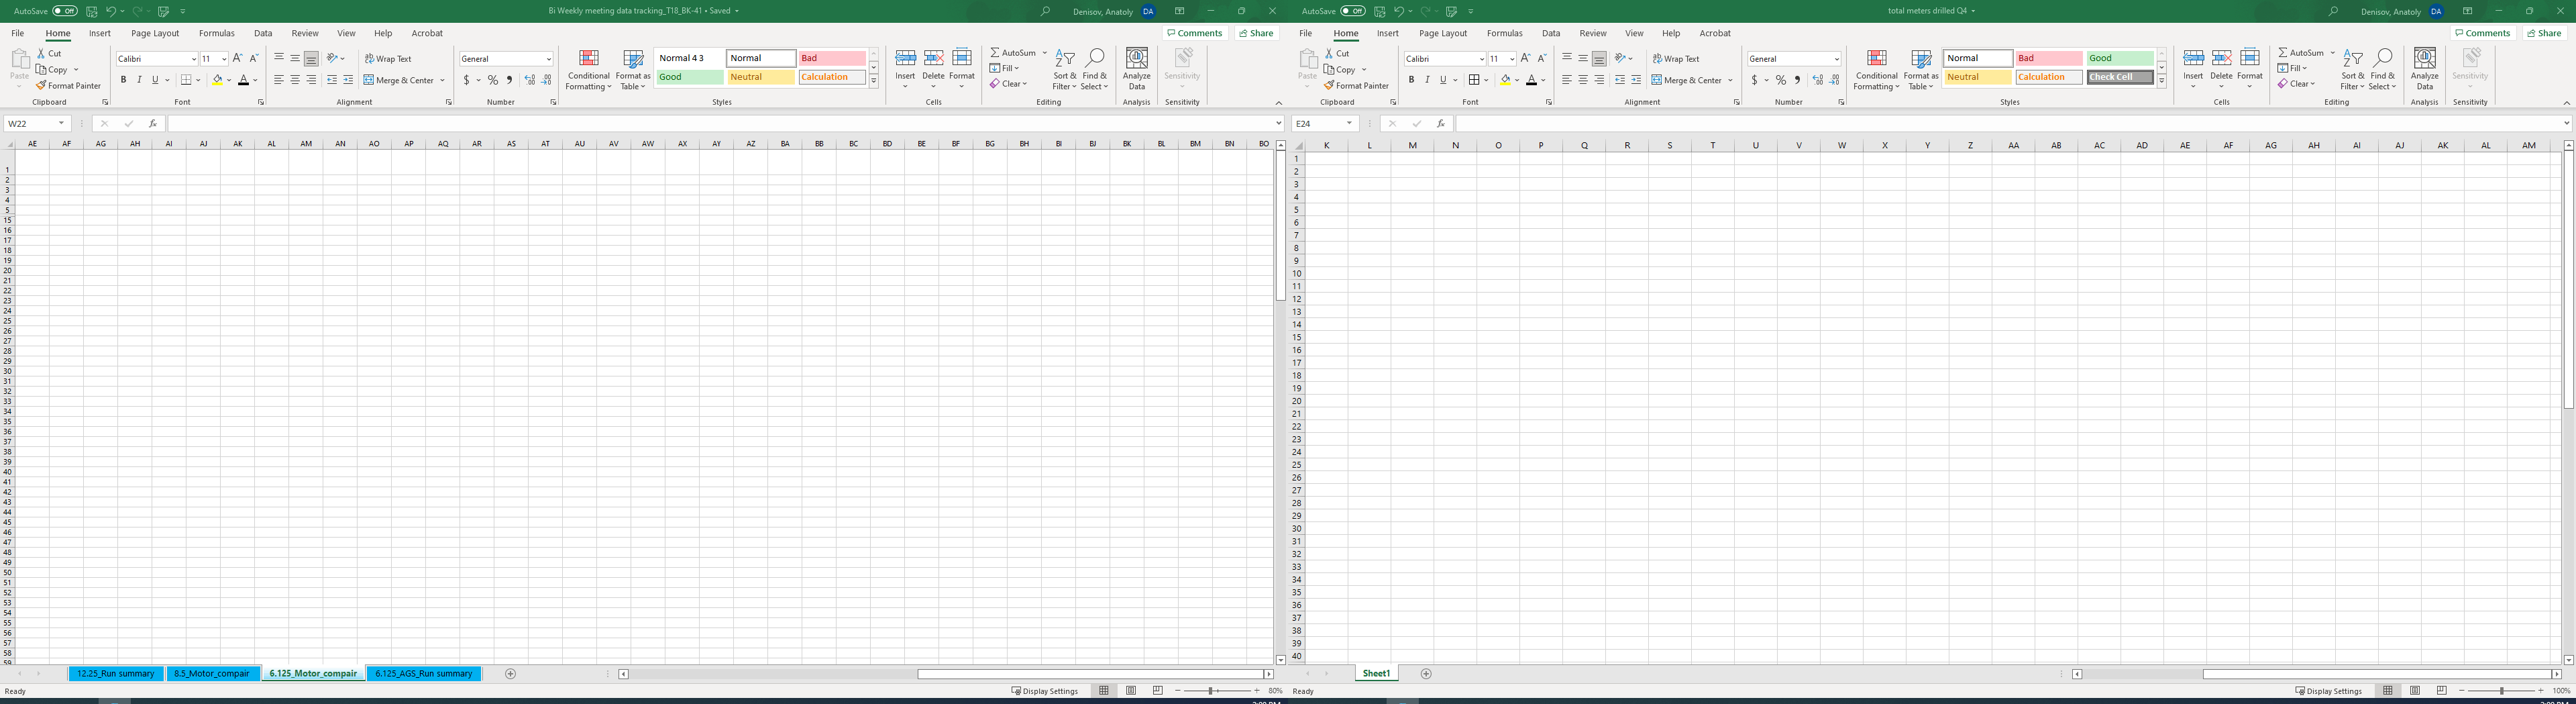Click column T header in total meters drilled window
This screenshot has height=704, width=2576.
tap(1712, 146)
